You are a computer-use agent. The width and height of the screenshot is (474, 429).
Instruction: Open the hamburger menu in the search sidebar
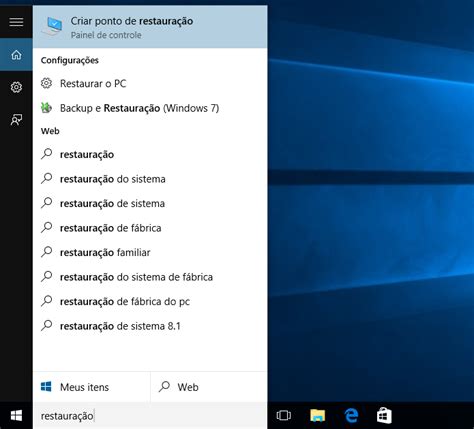pyautogui.click(x=16, y=22)
